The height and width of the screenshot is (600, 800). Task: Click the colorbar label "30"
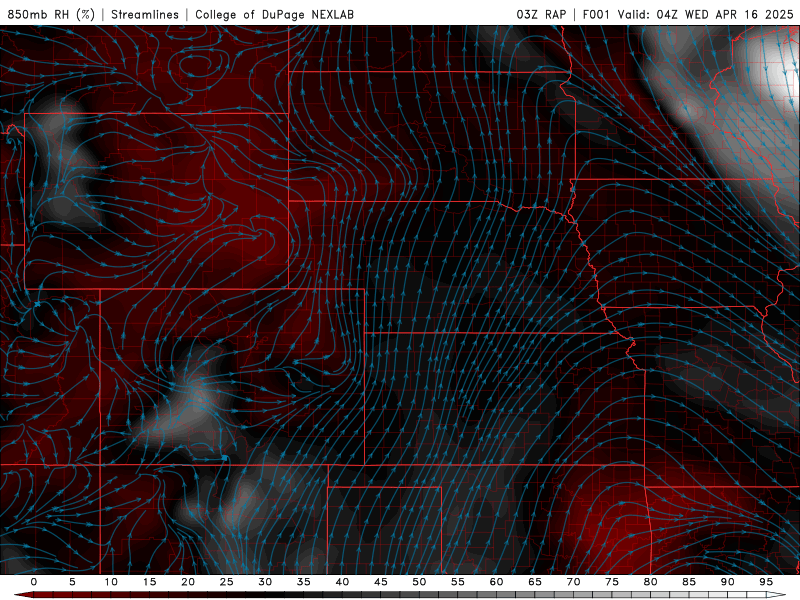click(x=265, y=582)
